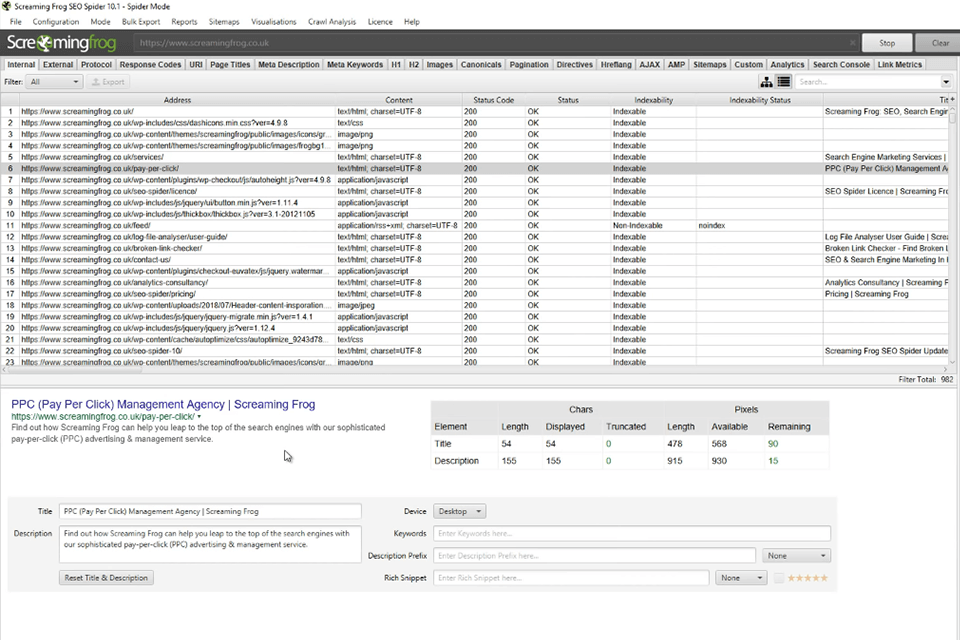This screenshot has width=960, height=640.
Task: Select the /broken-link-checker/ URL row
Action: [x=474, y=248]
